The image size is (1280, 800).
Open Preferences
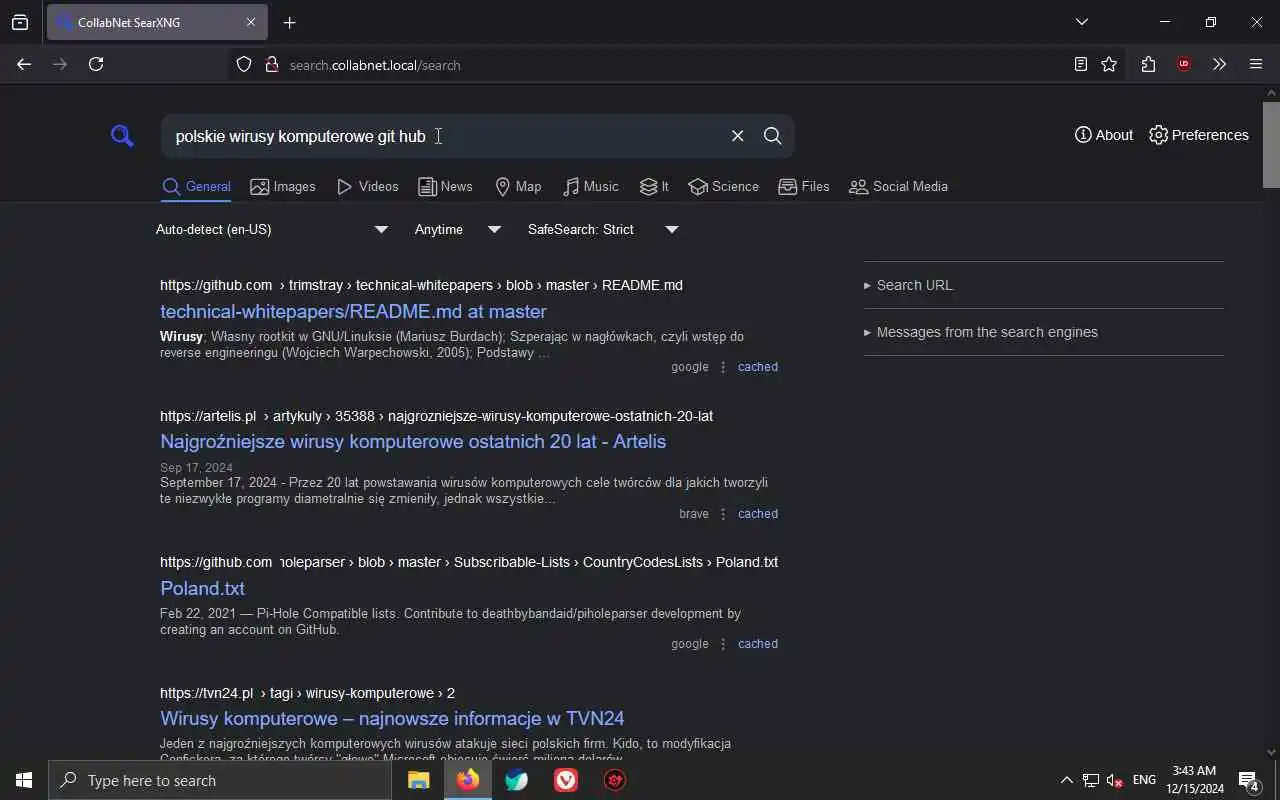coord(1199,135)
